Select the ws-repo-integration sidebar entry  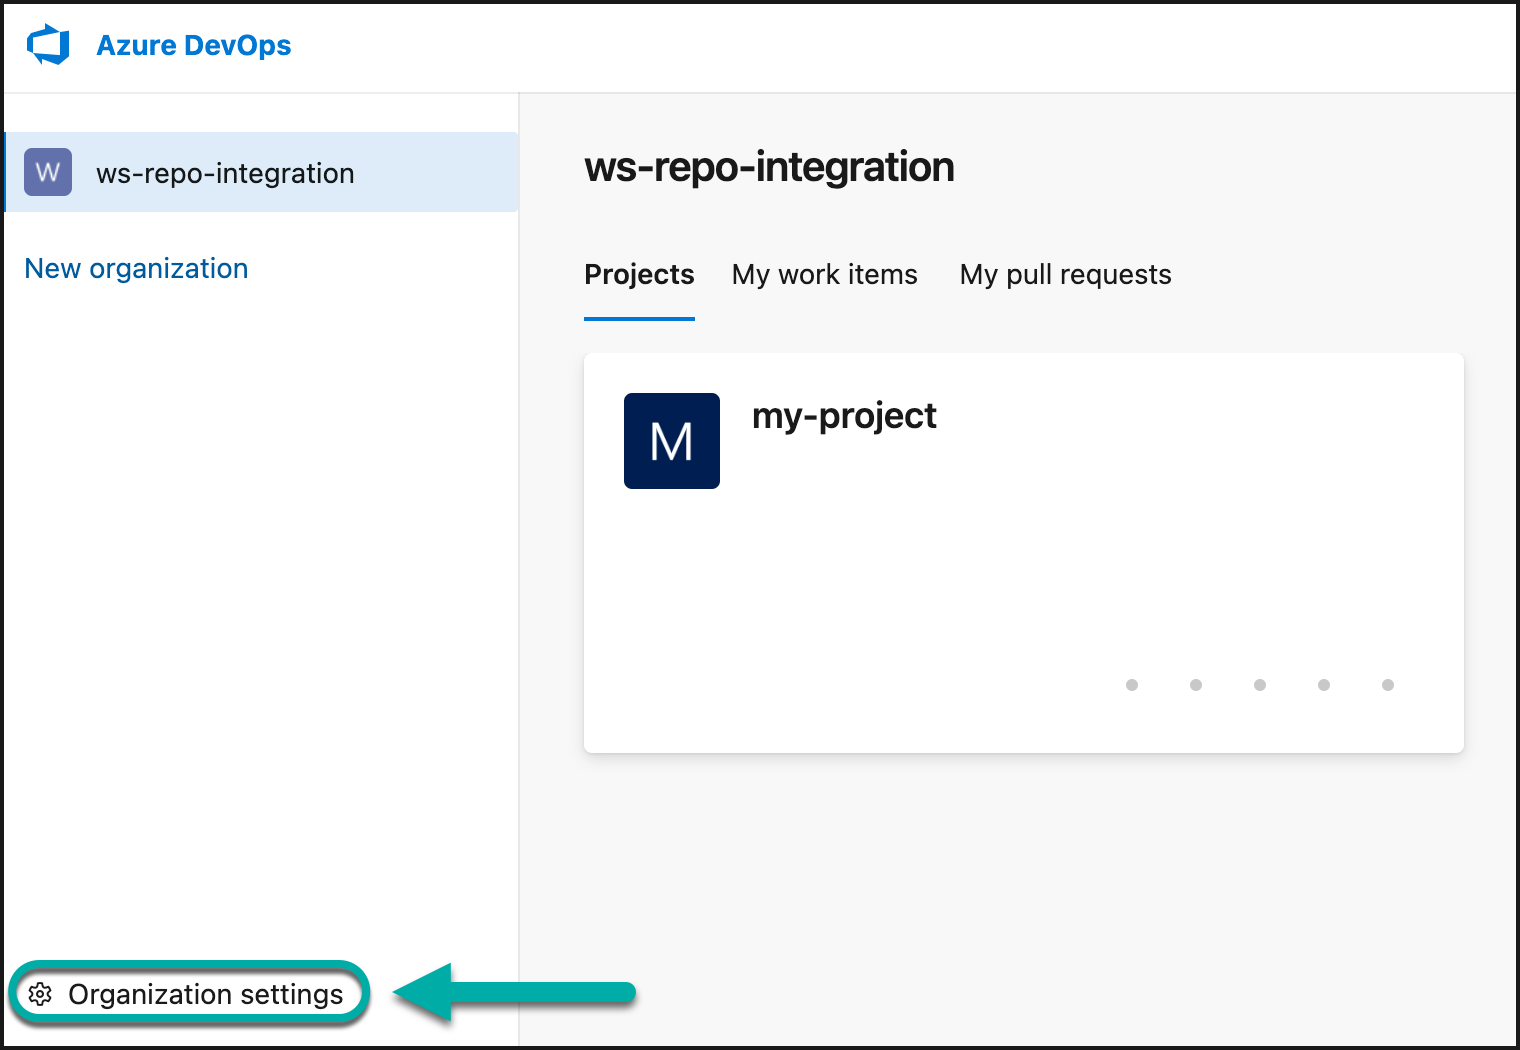pos(225,172)
